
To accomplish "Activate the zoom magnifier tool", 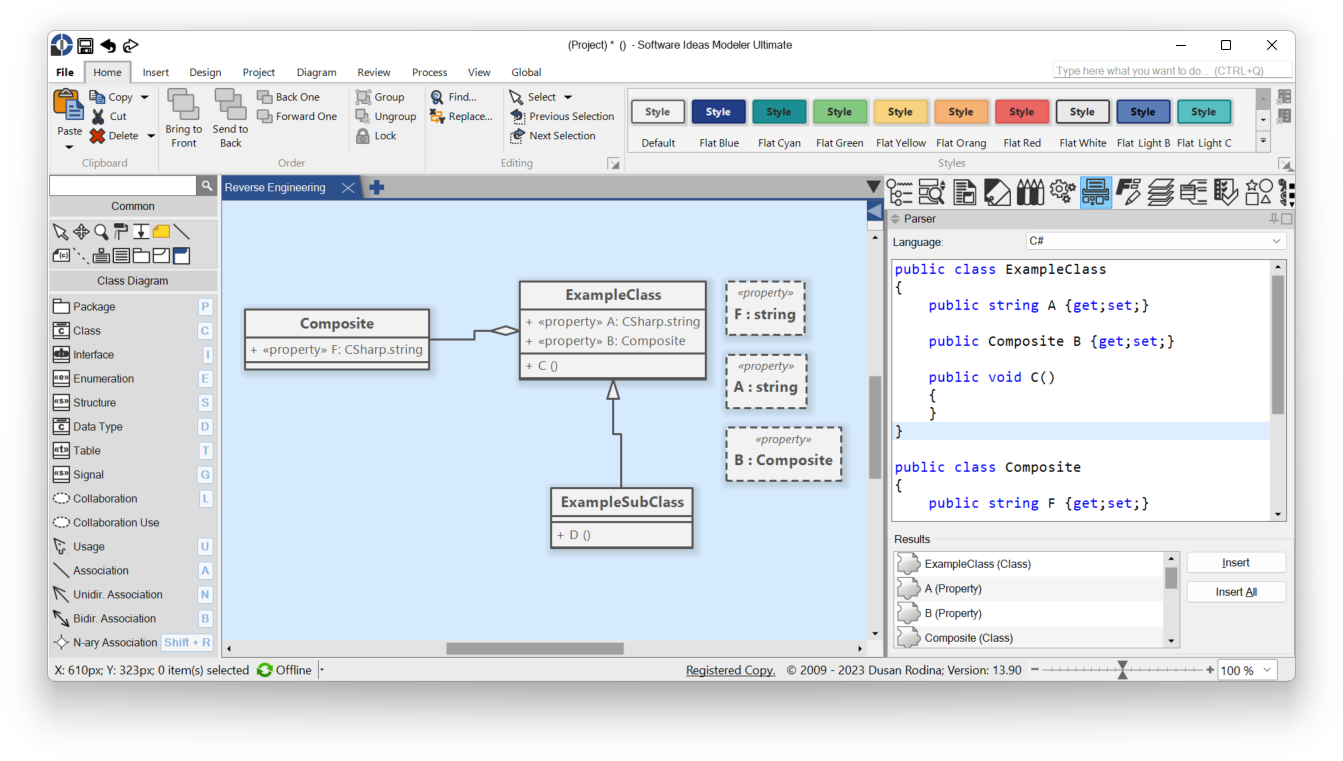I will pos(102,231).
